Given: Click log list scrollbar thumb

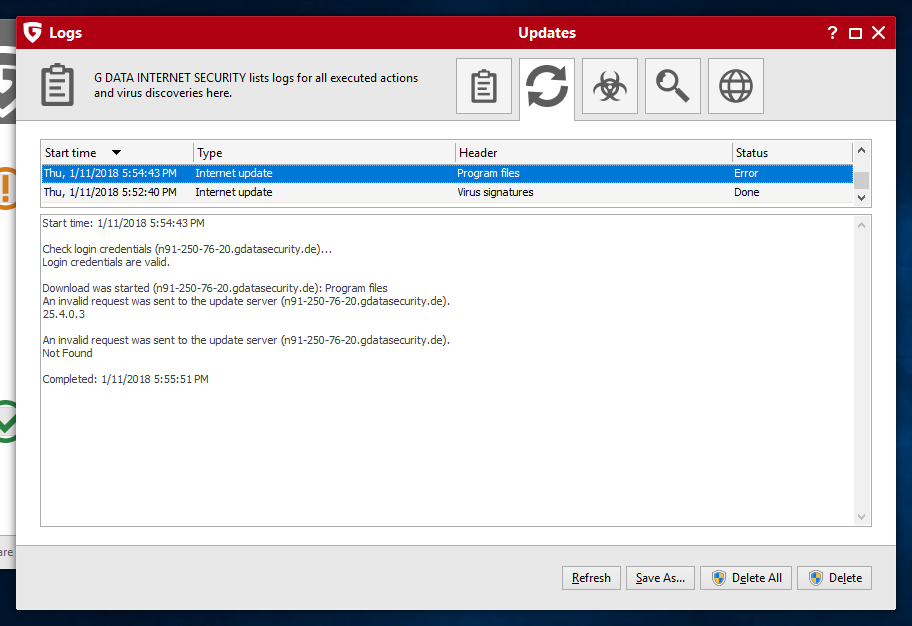Looking at the screenshot, I should coord(861,180).
